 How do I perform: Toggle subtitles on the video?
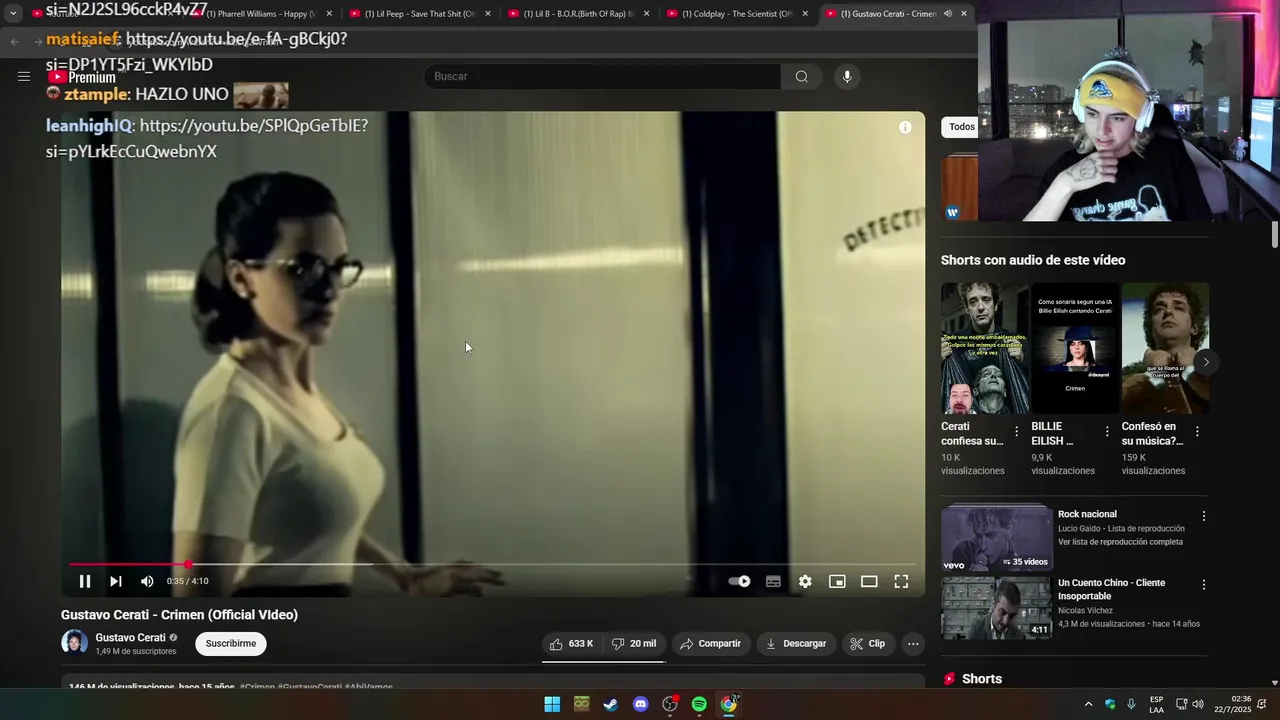point(773,581)
